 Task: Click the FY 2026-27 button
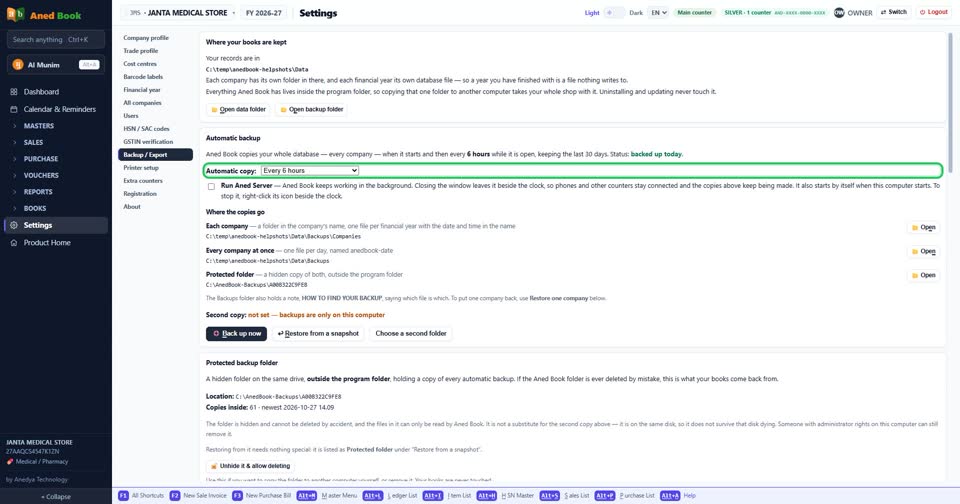(264, 13)
